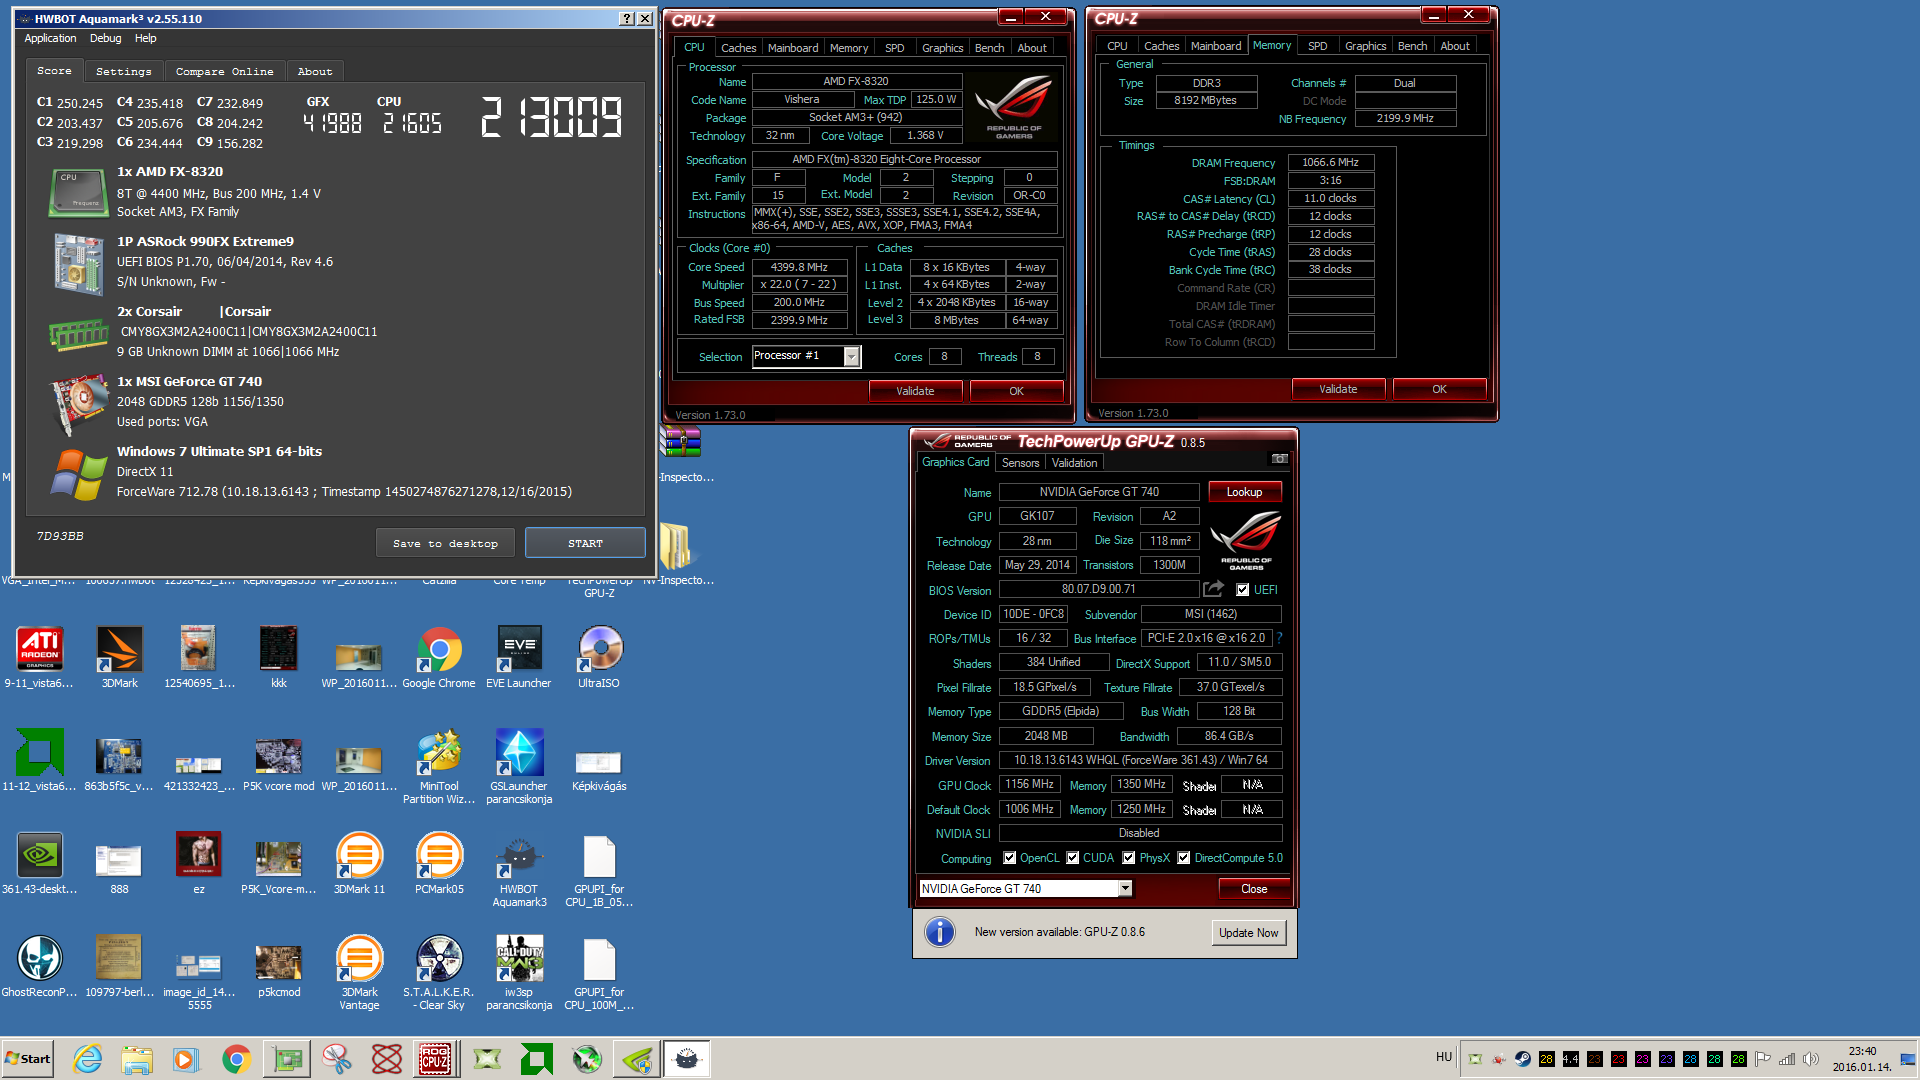
Task: Toggle the CUDA checkbox in GPU-Z
Action: pyautogui.click(x=1072, y=858)
